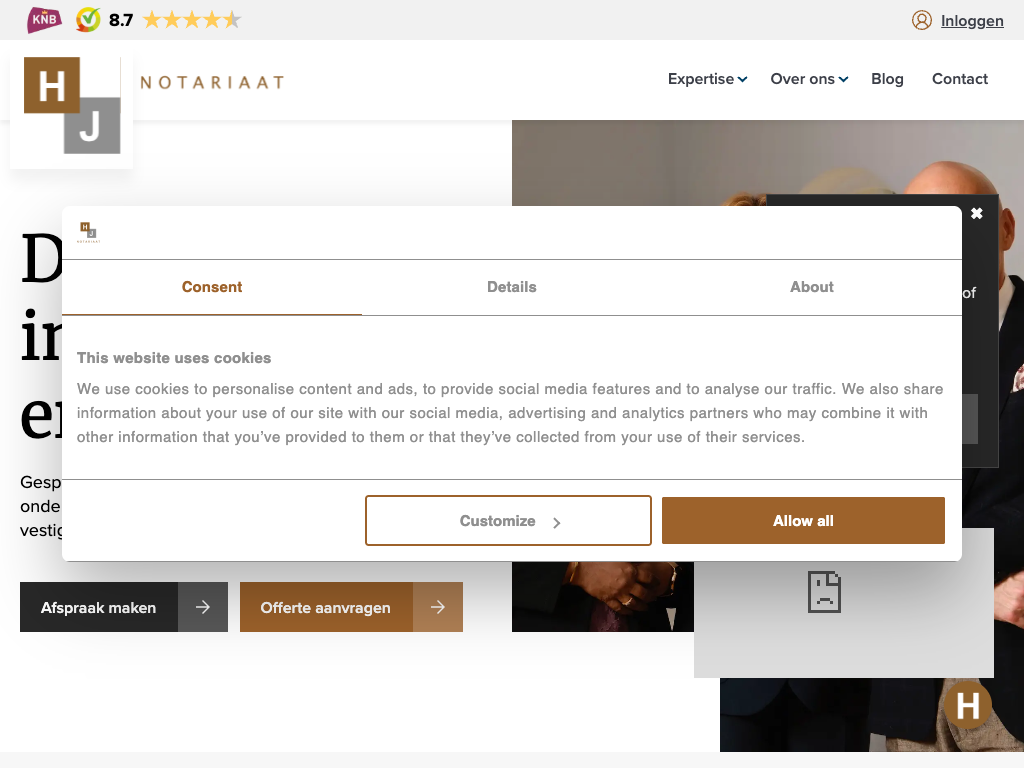The width and height of the screenshot is (1024, 768).
Task: Click the arrow on Offerte aanvragen
Action: [438, 607]
